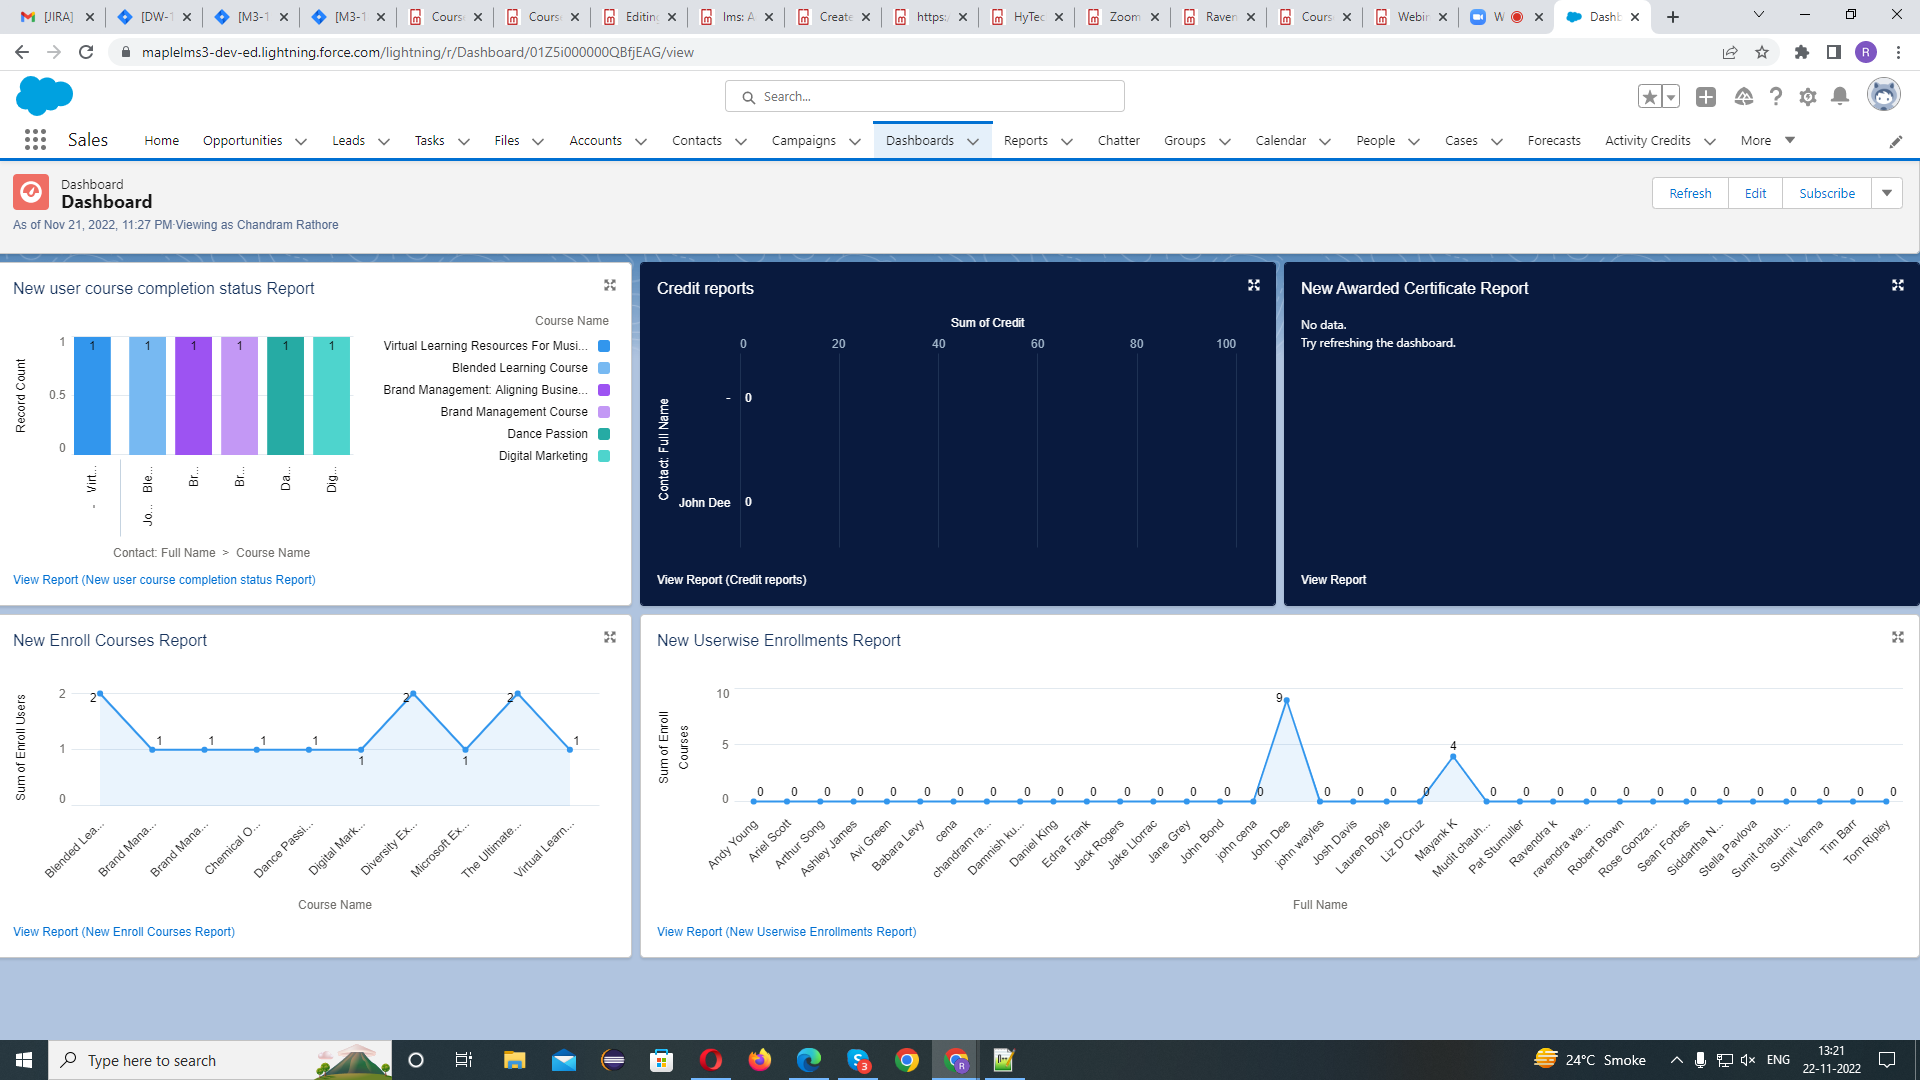Click Brand Management Course legend swatch
This screenshot has width=1920, height=1080.
604,412
